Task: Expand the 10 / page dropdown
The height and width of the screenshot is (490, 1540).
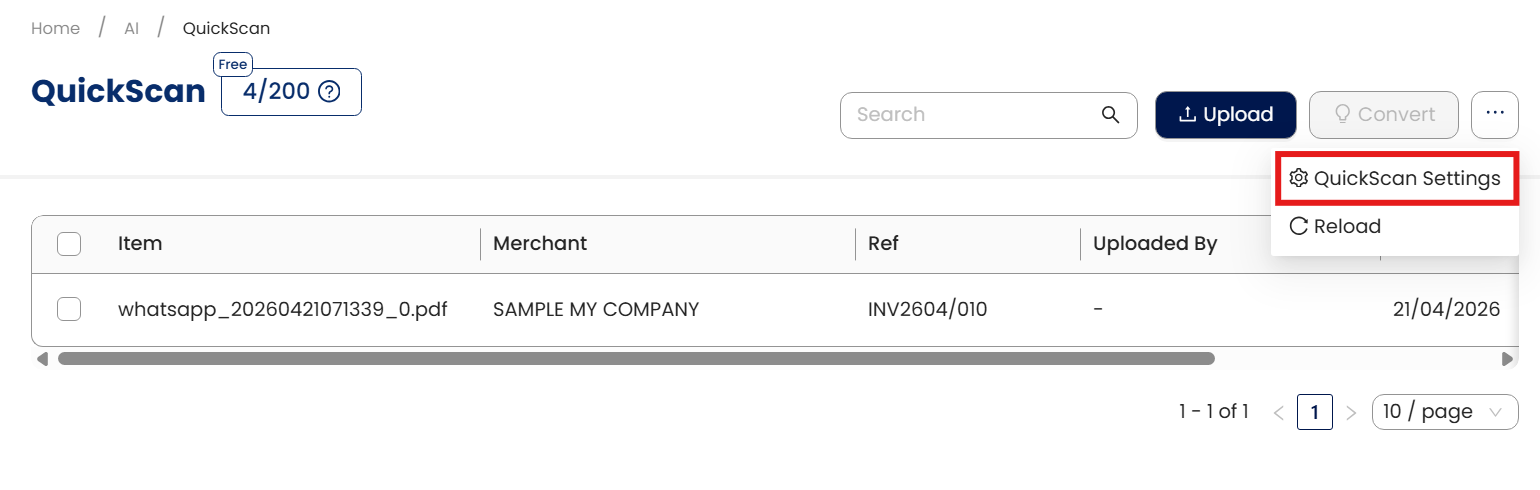Action: 1445,412
